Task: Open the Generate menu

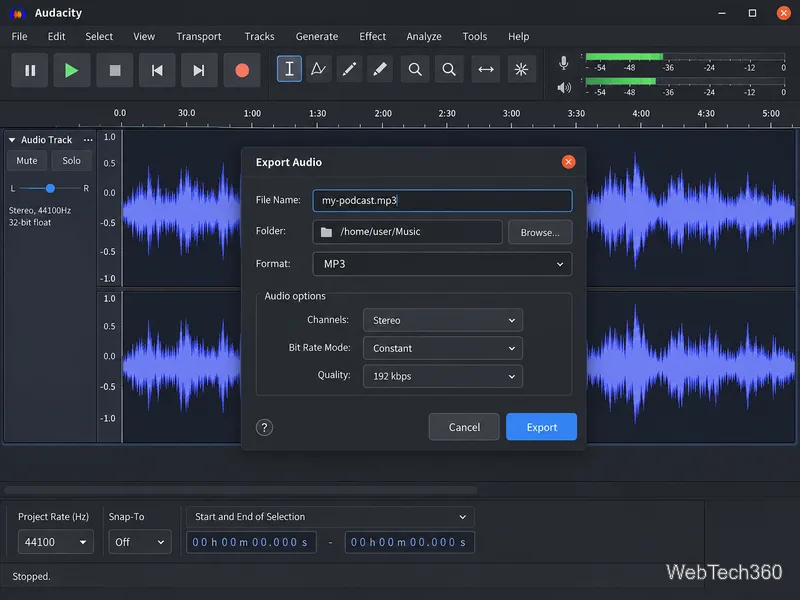Action: click(317, 36)
